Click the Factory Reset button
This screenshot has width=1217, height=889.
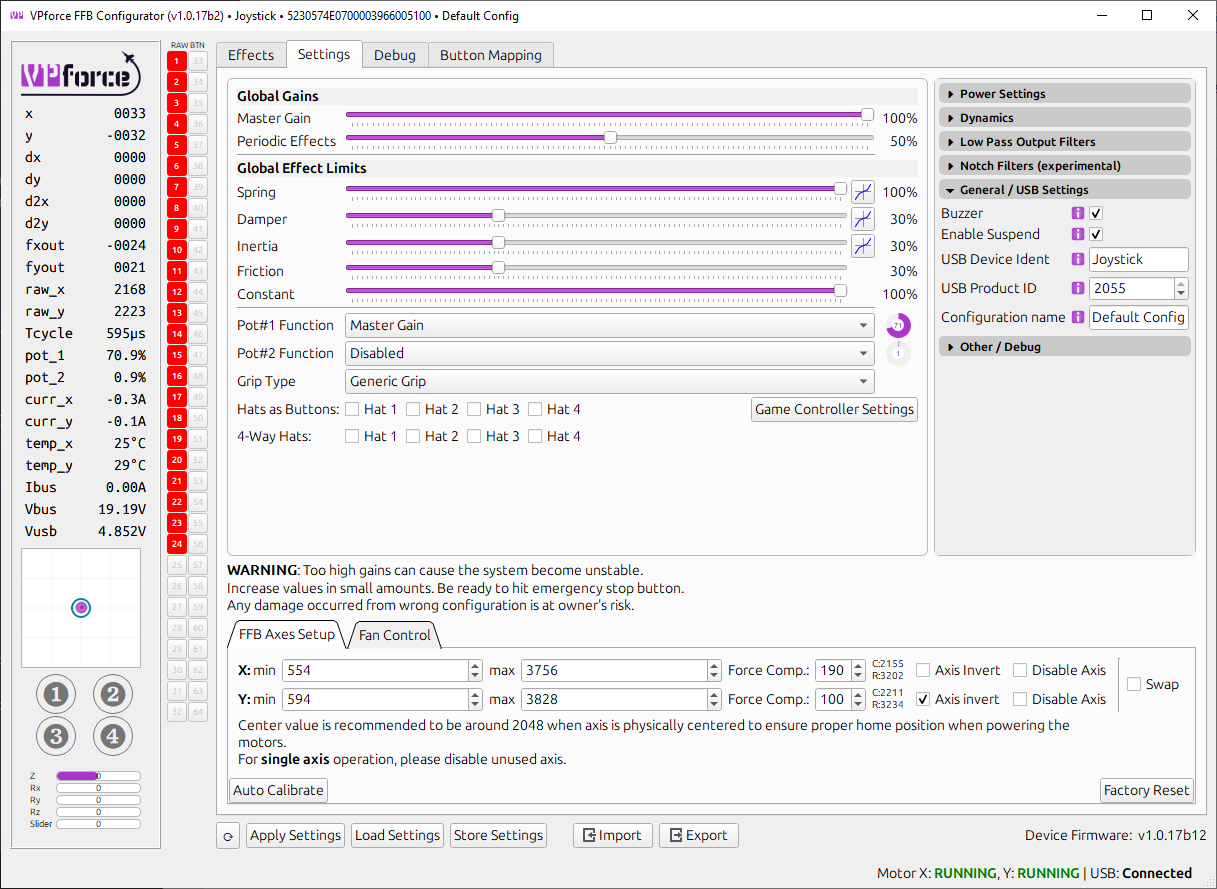coord(1147,790)
